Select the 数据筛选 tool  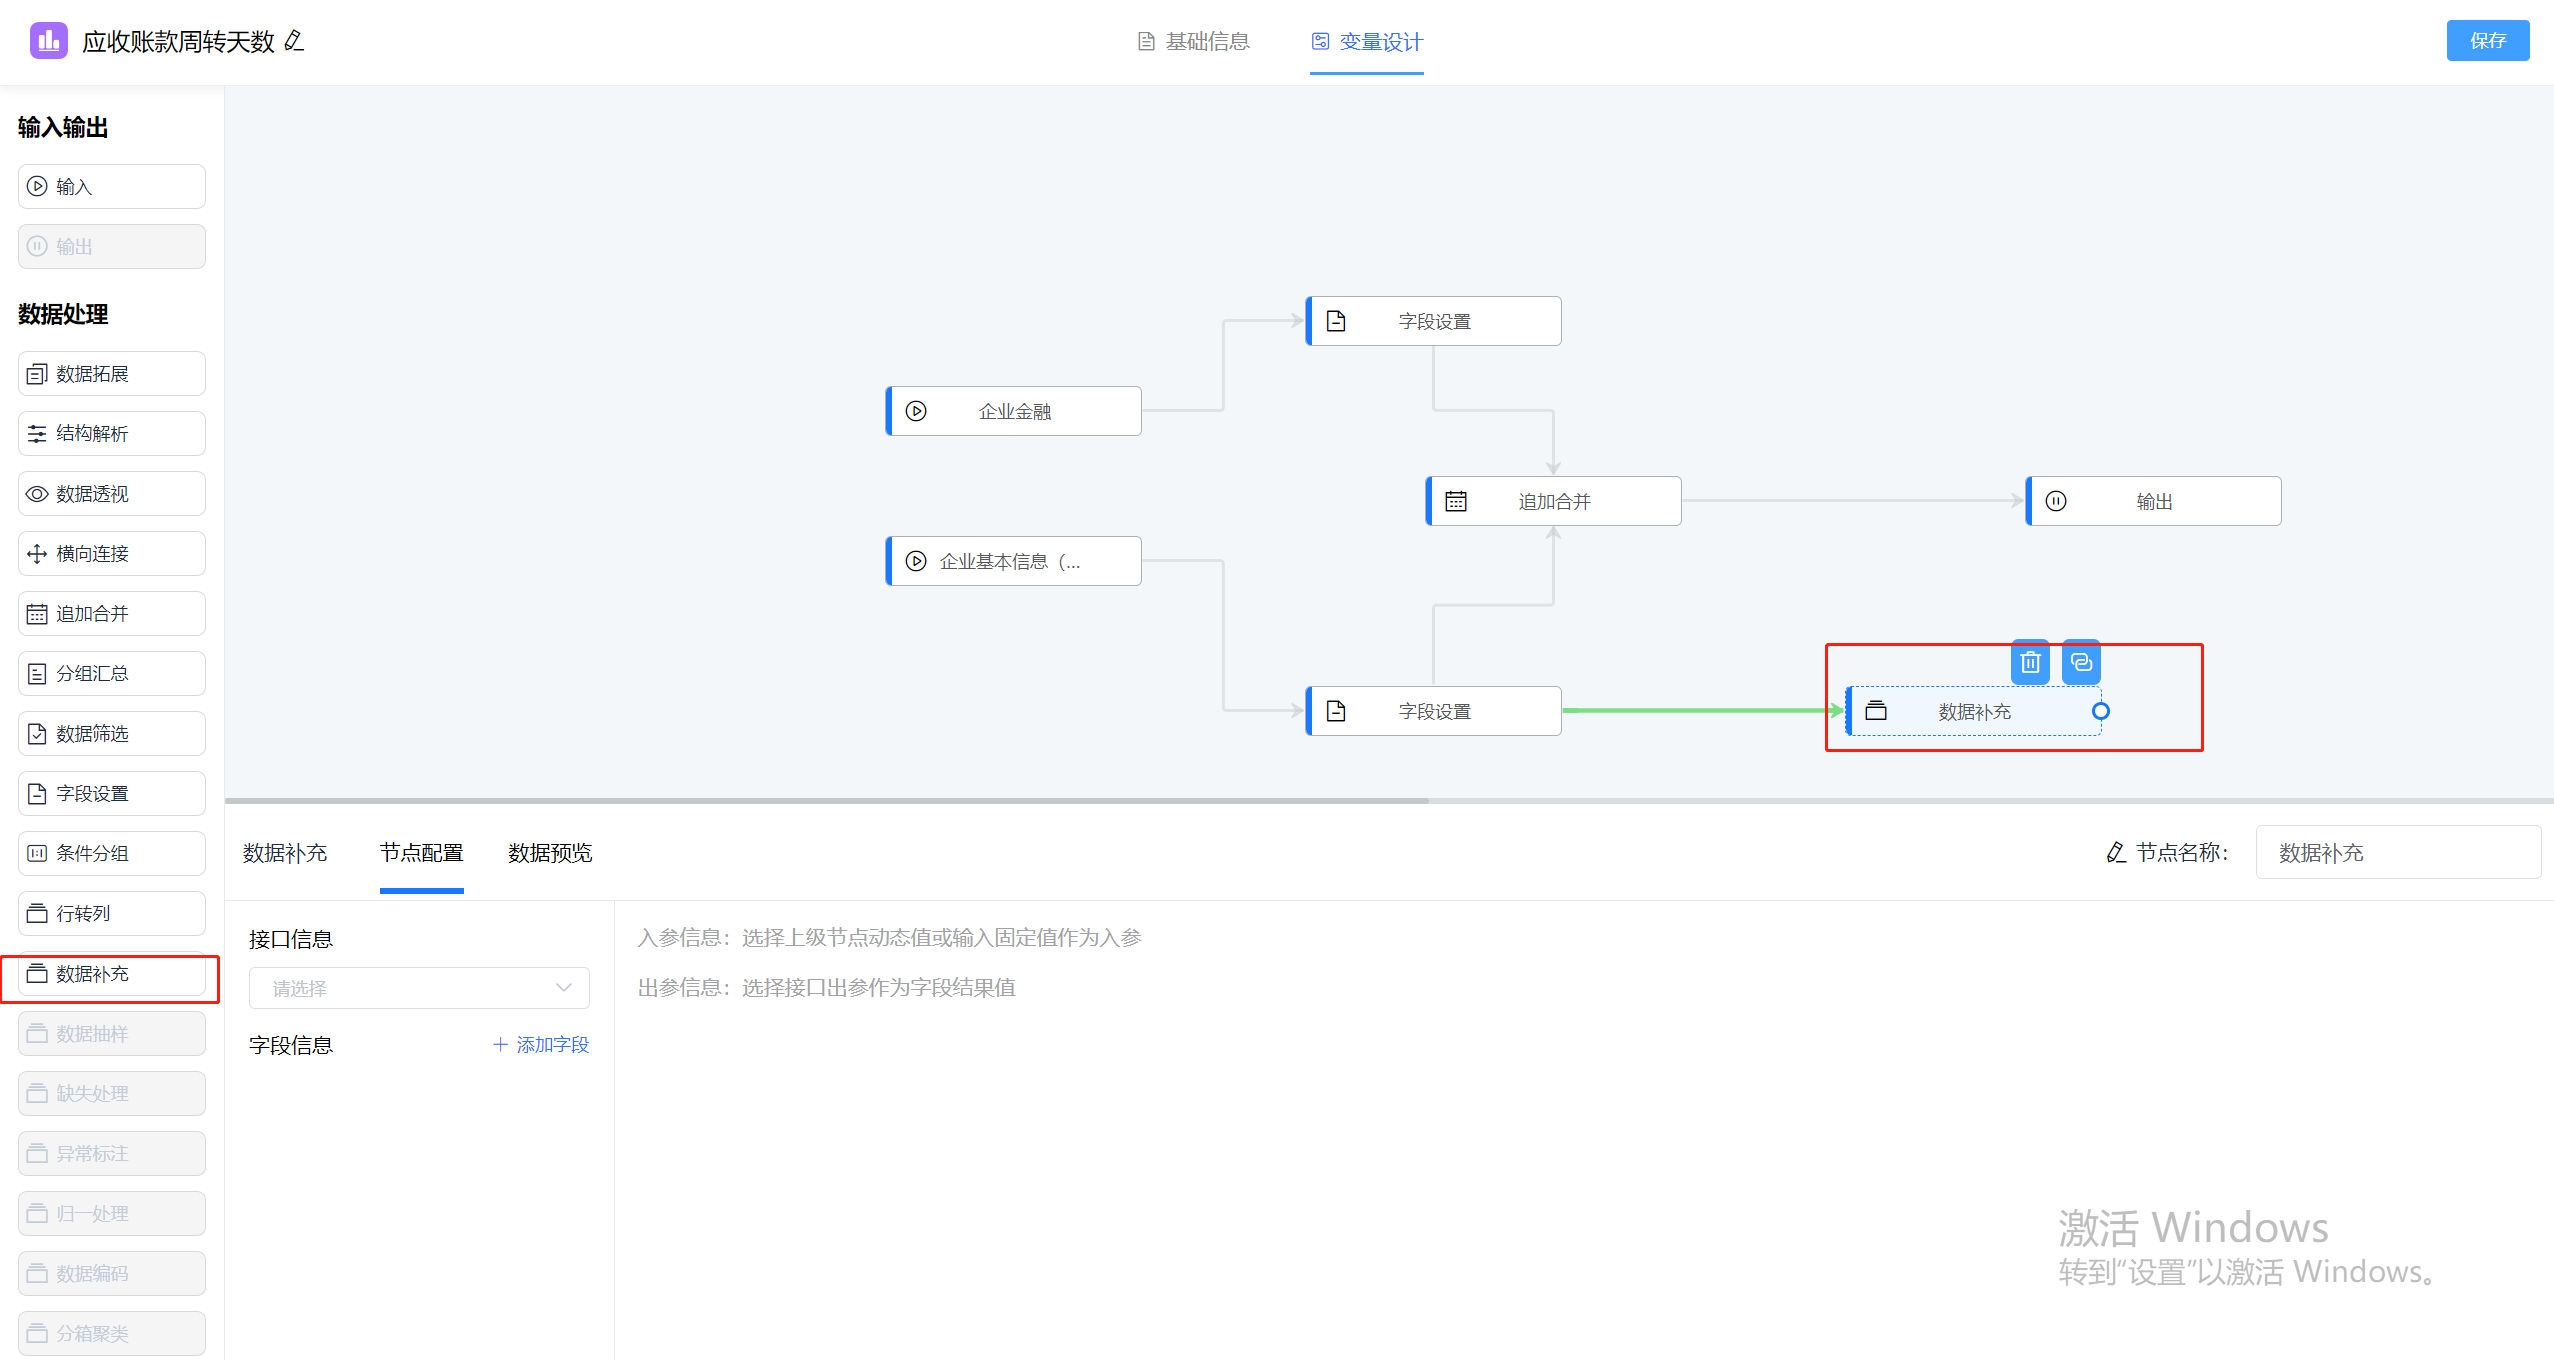point(110,733)
